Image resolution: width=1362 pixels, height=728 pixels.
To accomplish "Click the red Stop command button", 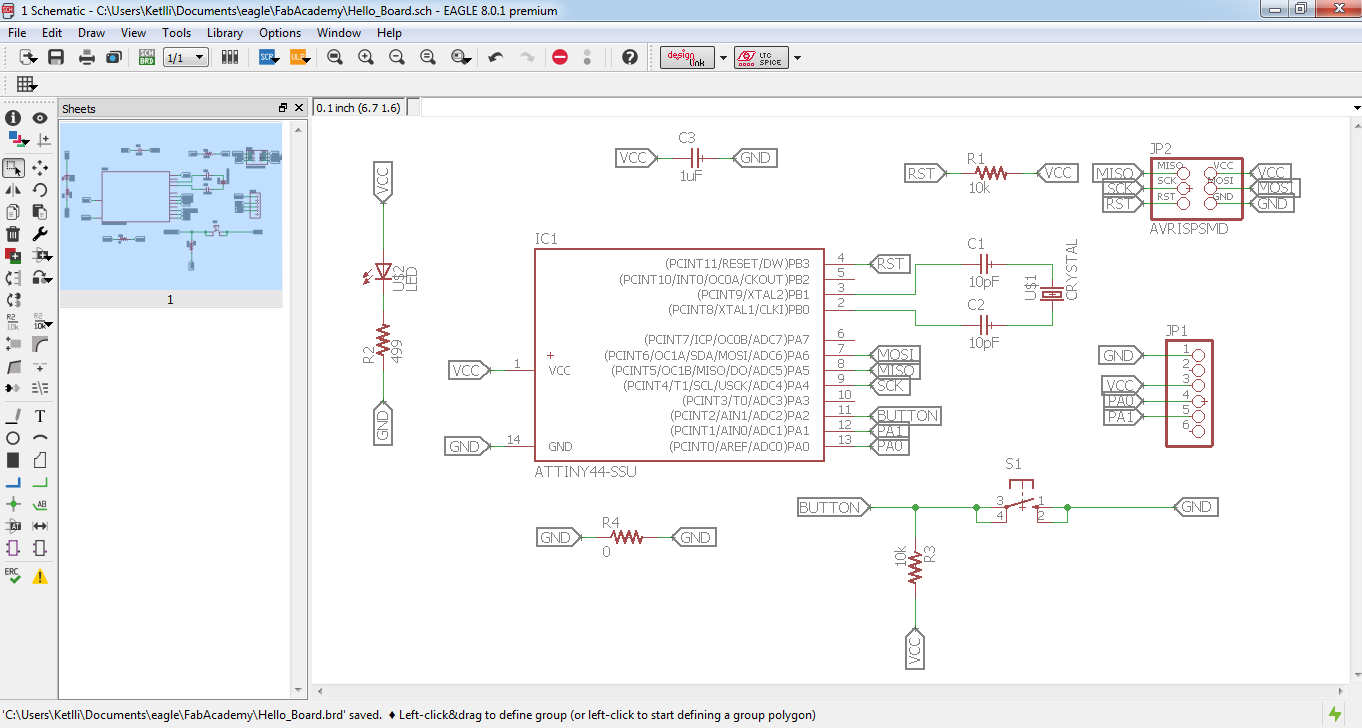I will (560, 57).
